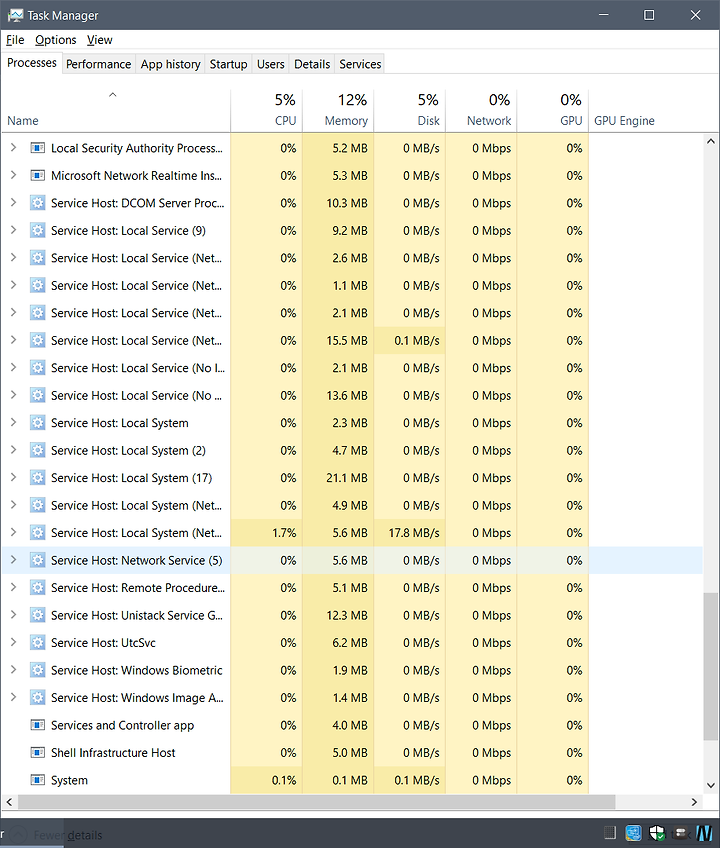
Task: Click the gear icon of Service Host: Windows Biometric
Action: click(37, 670)
